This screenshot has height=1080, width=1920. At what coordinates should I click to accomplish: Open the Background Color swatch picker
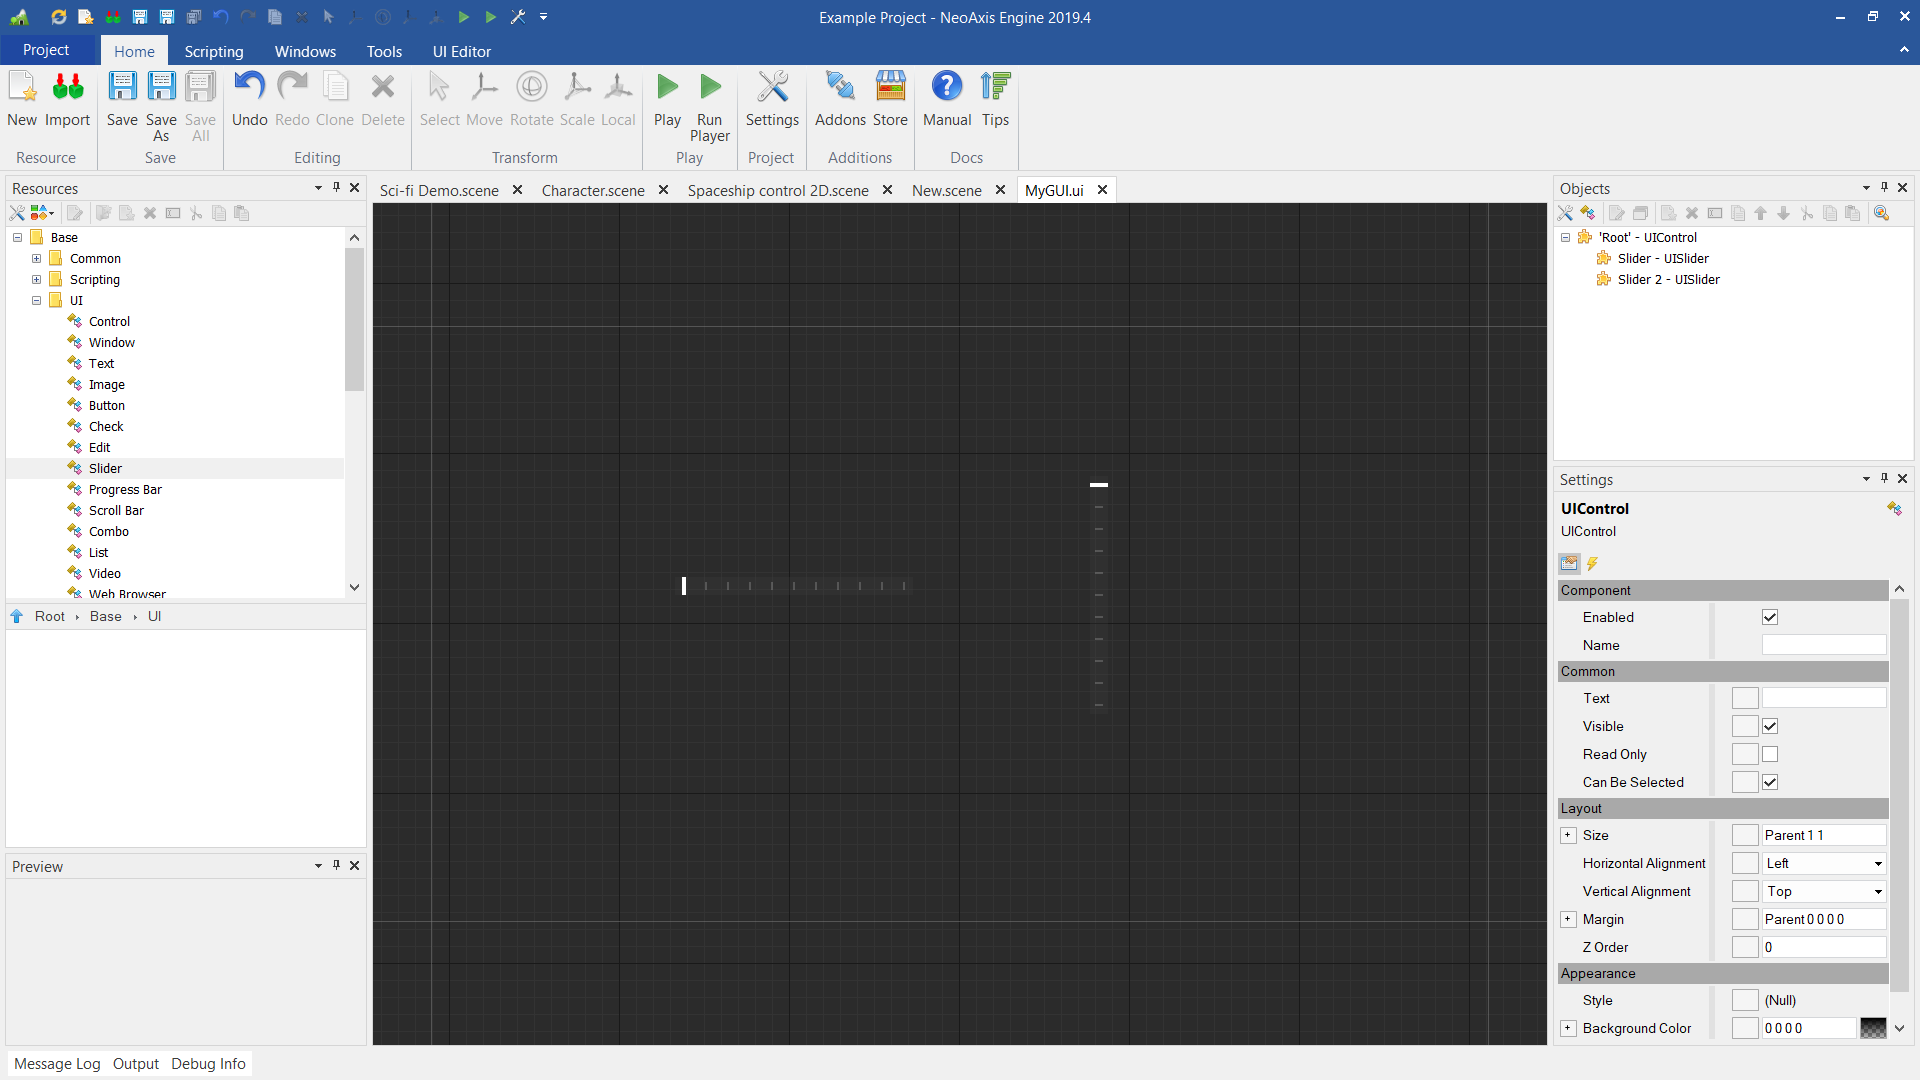click(x=1874, y=1028)
